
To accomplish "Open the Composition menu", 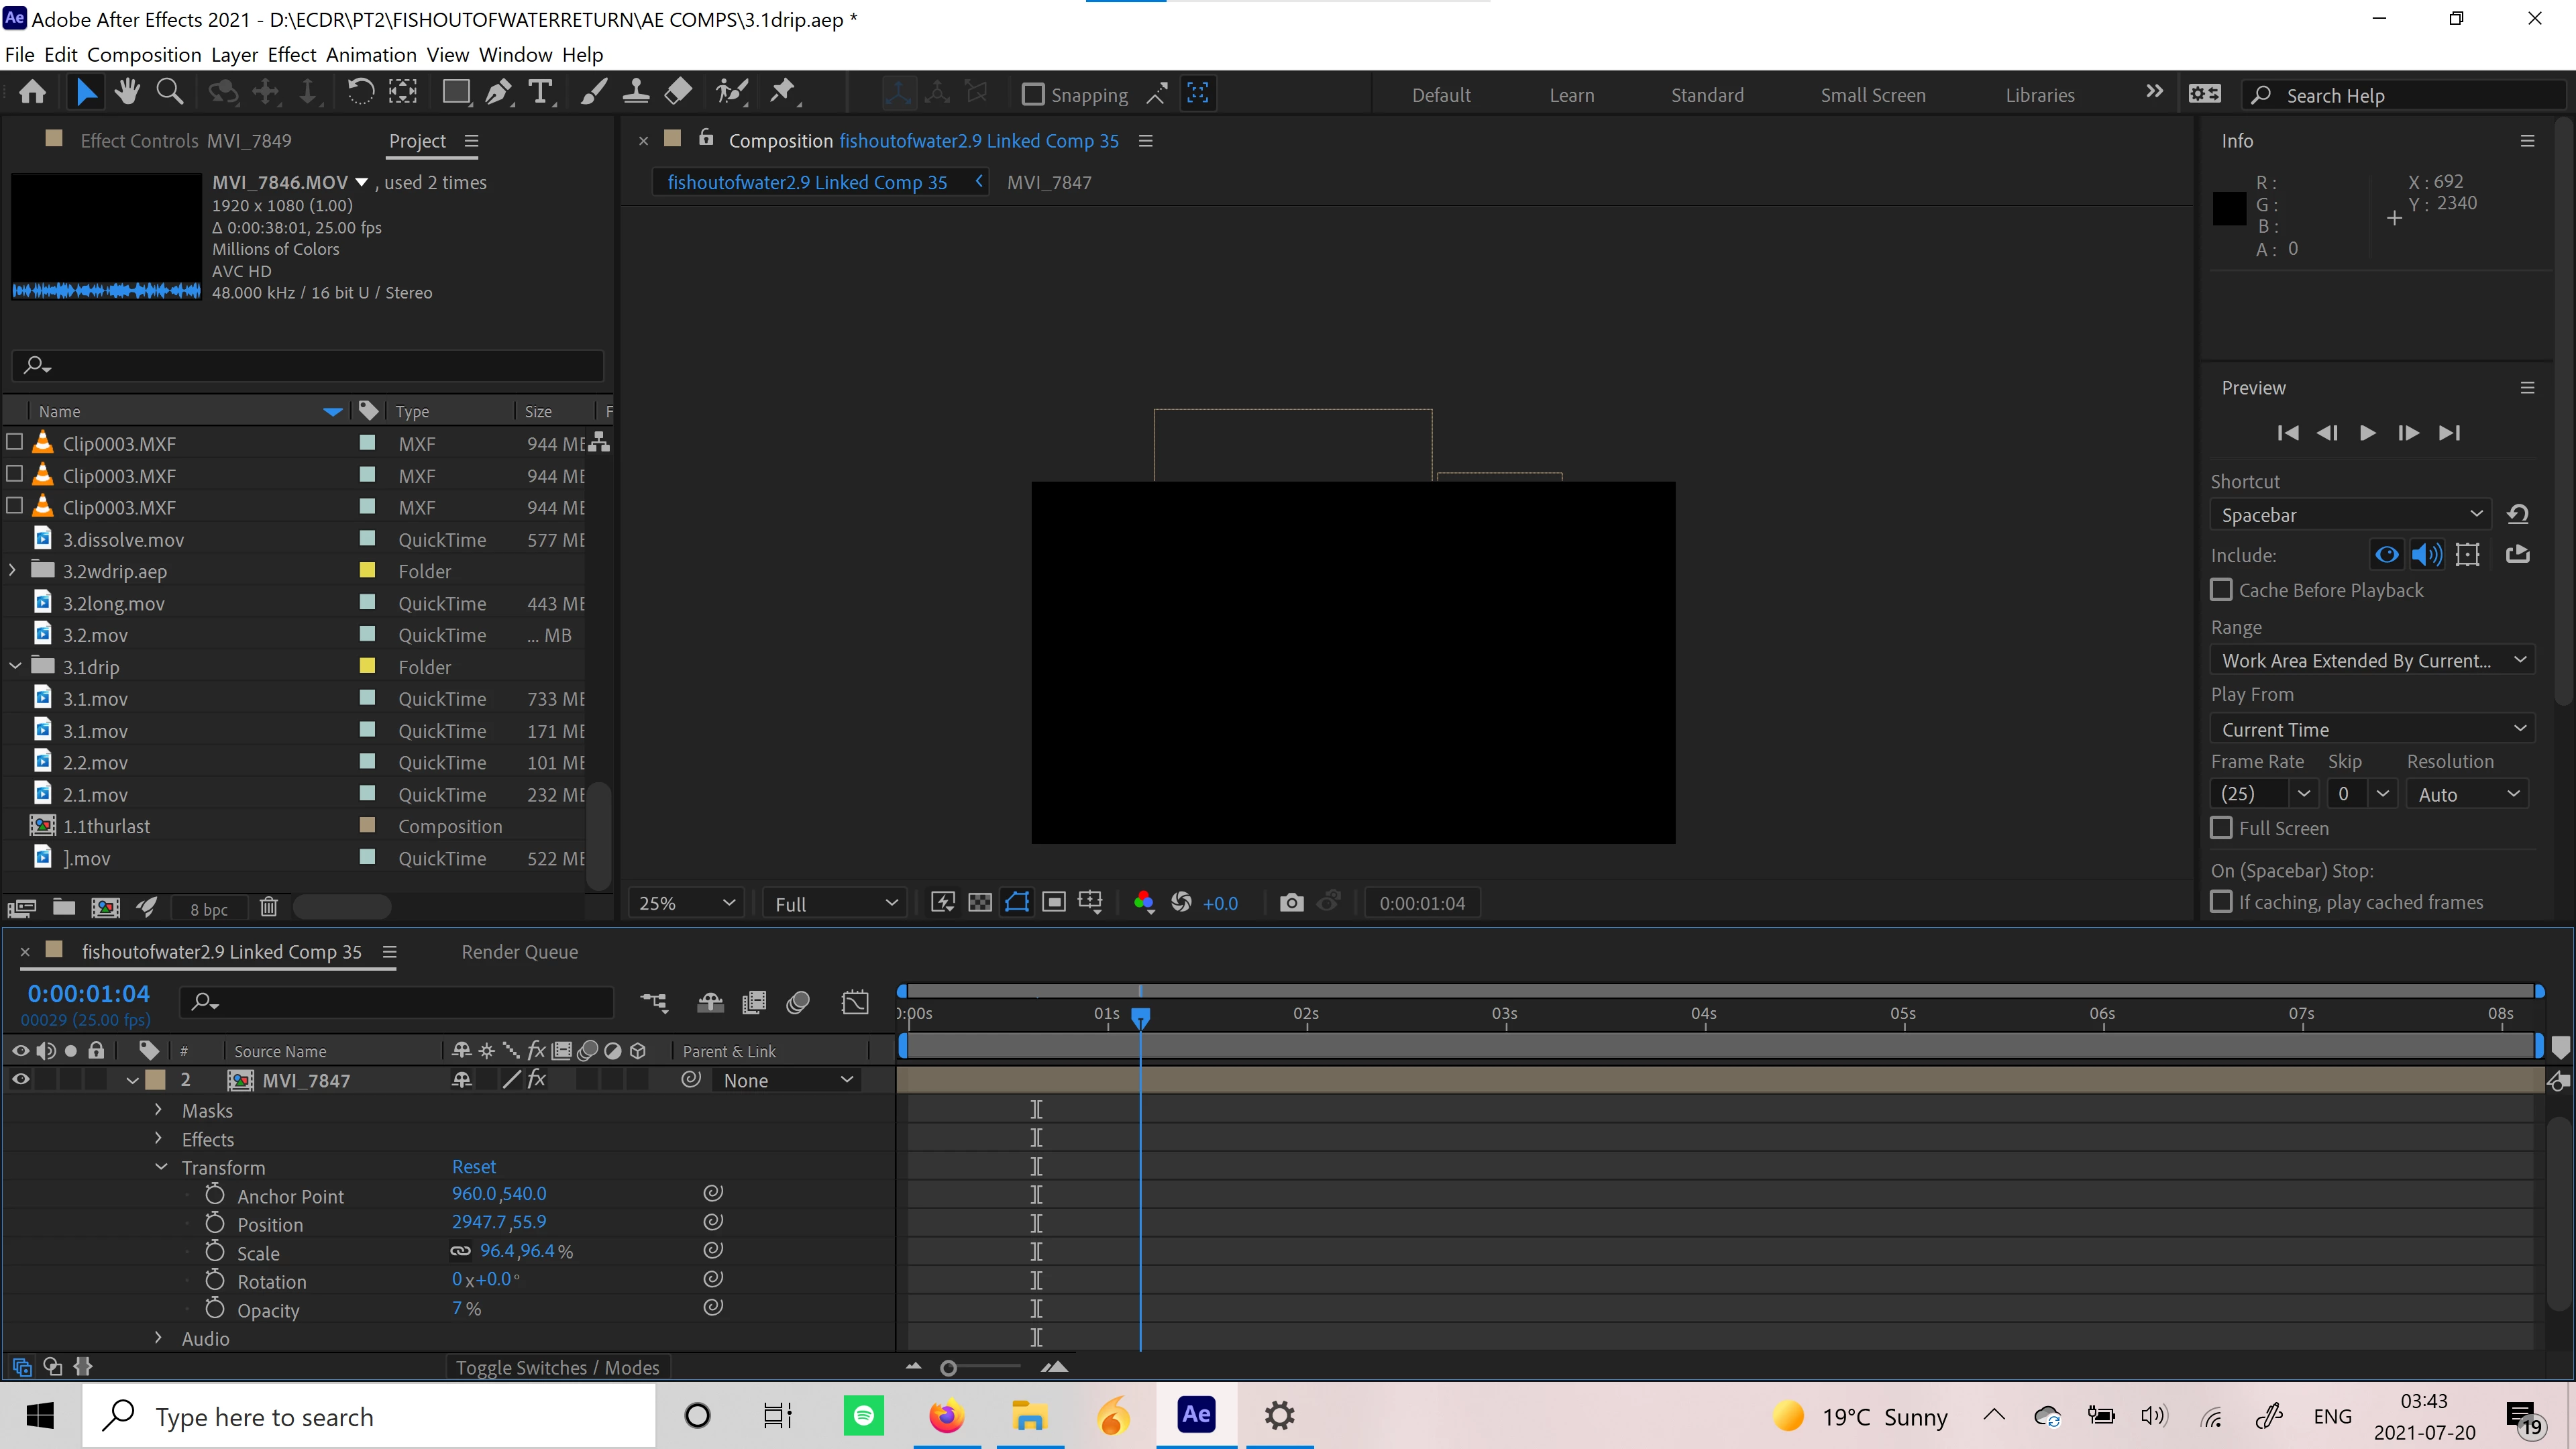I will (144, 55).
